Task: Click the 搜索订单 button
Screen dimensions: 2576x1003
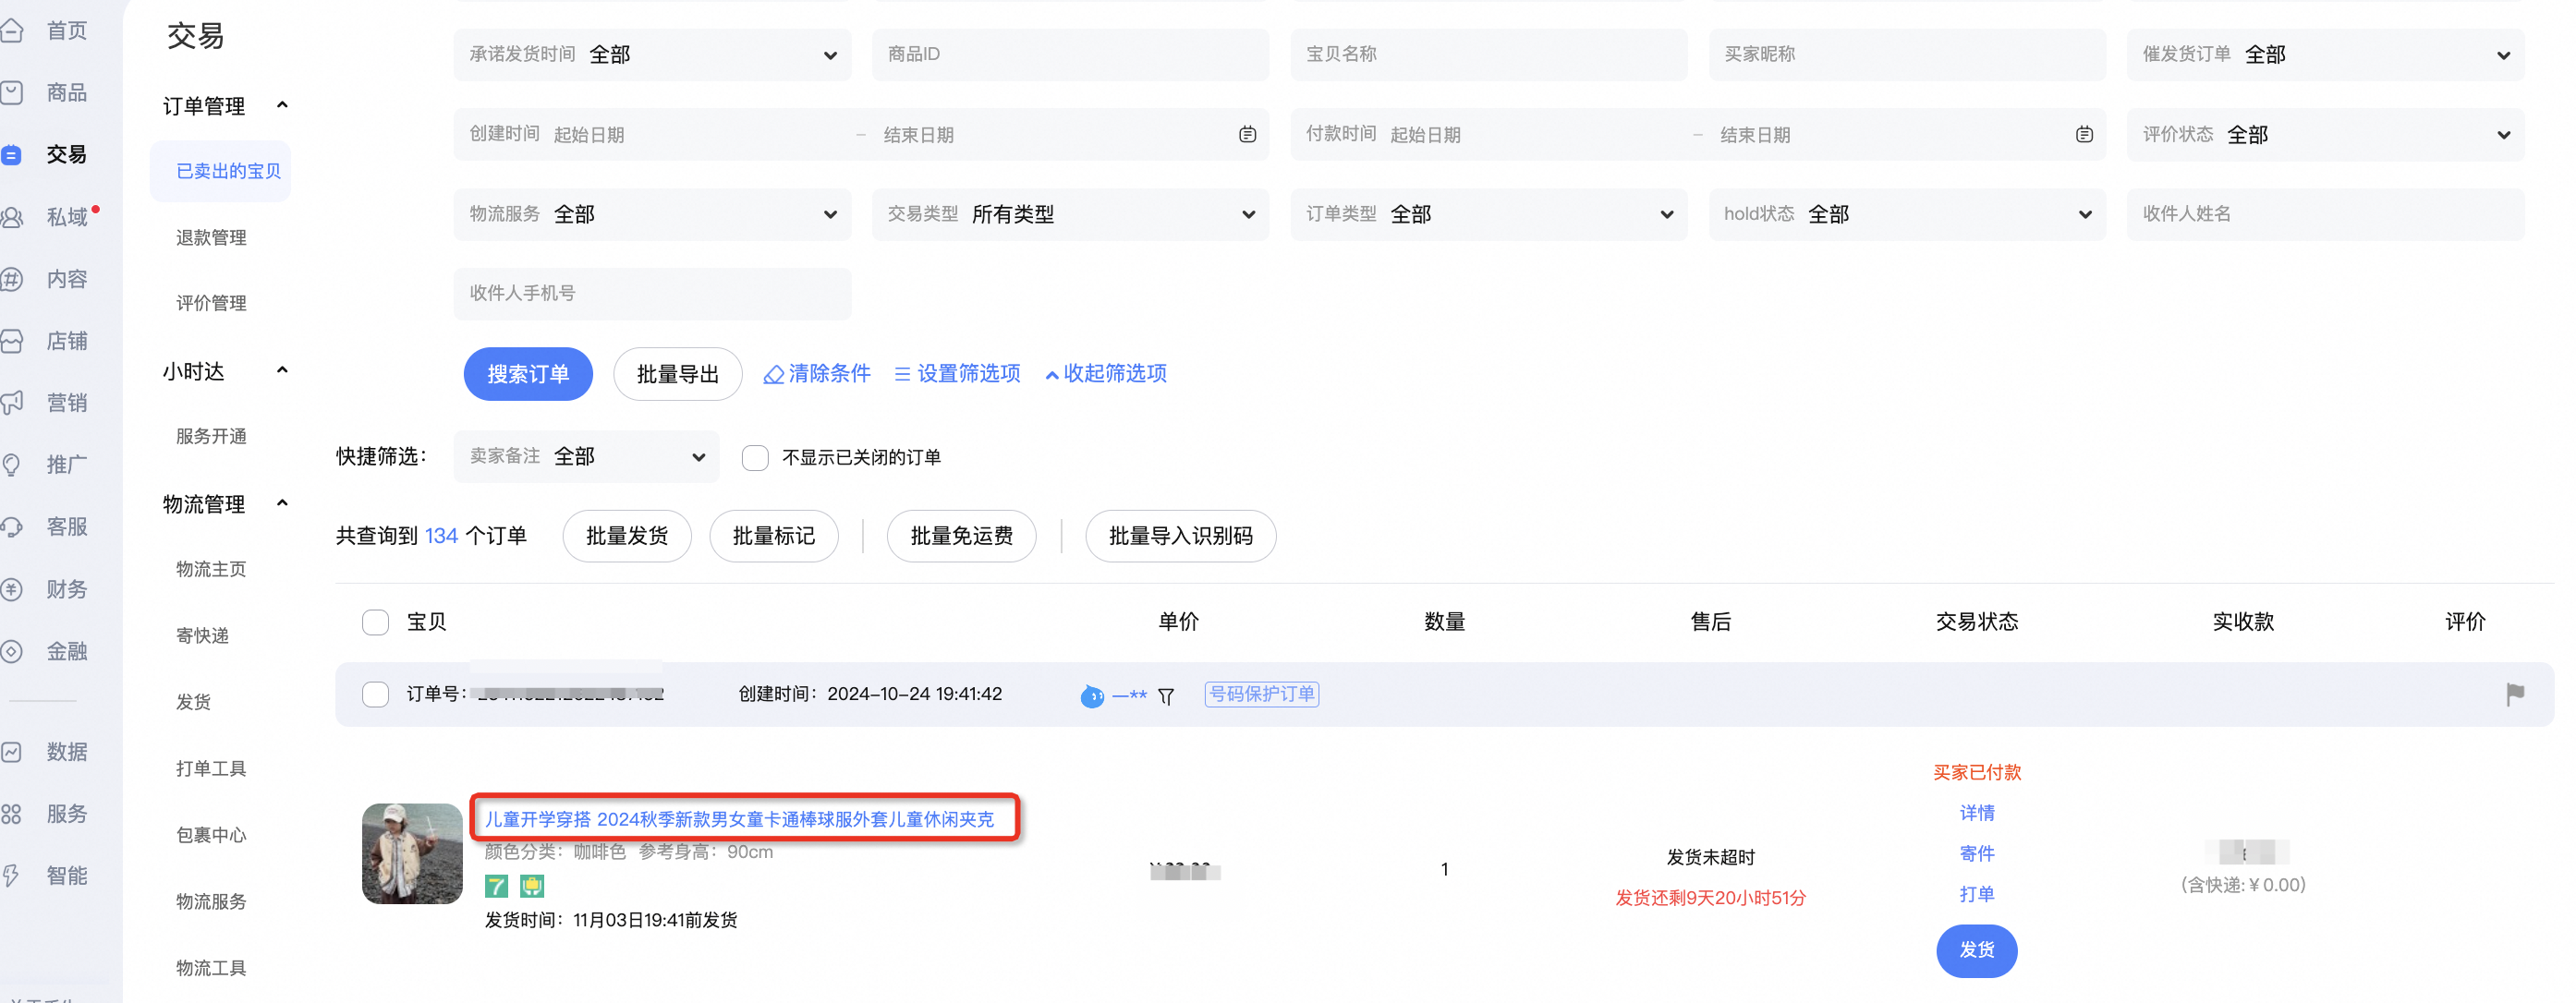Action: click(x=528, y=374)
